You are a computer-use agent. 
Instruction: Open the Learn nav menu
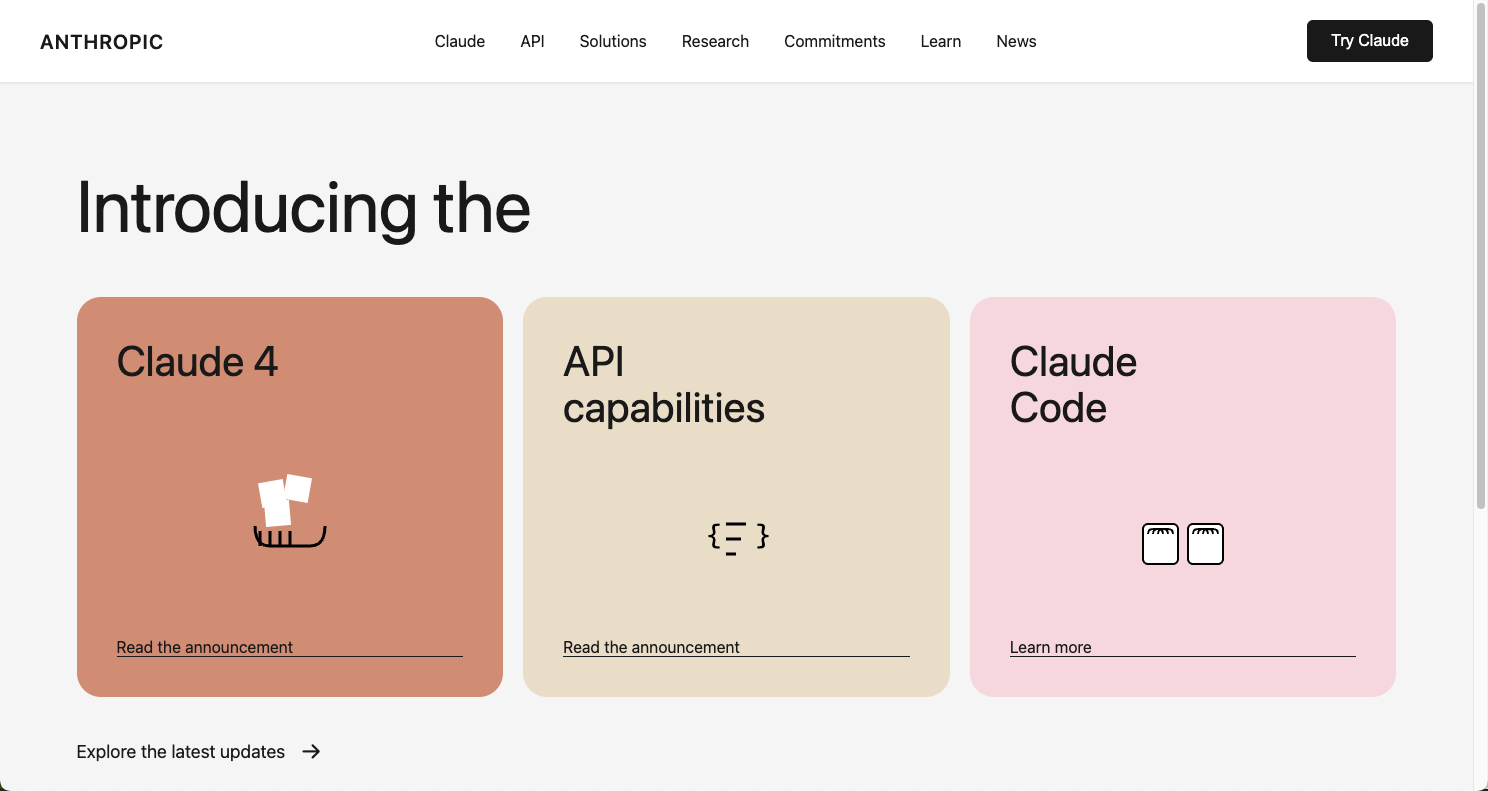pyautogui.click(x=941, y=41)
